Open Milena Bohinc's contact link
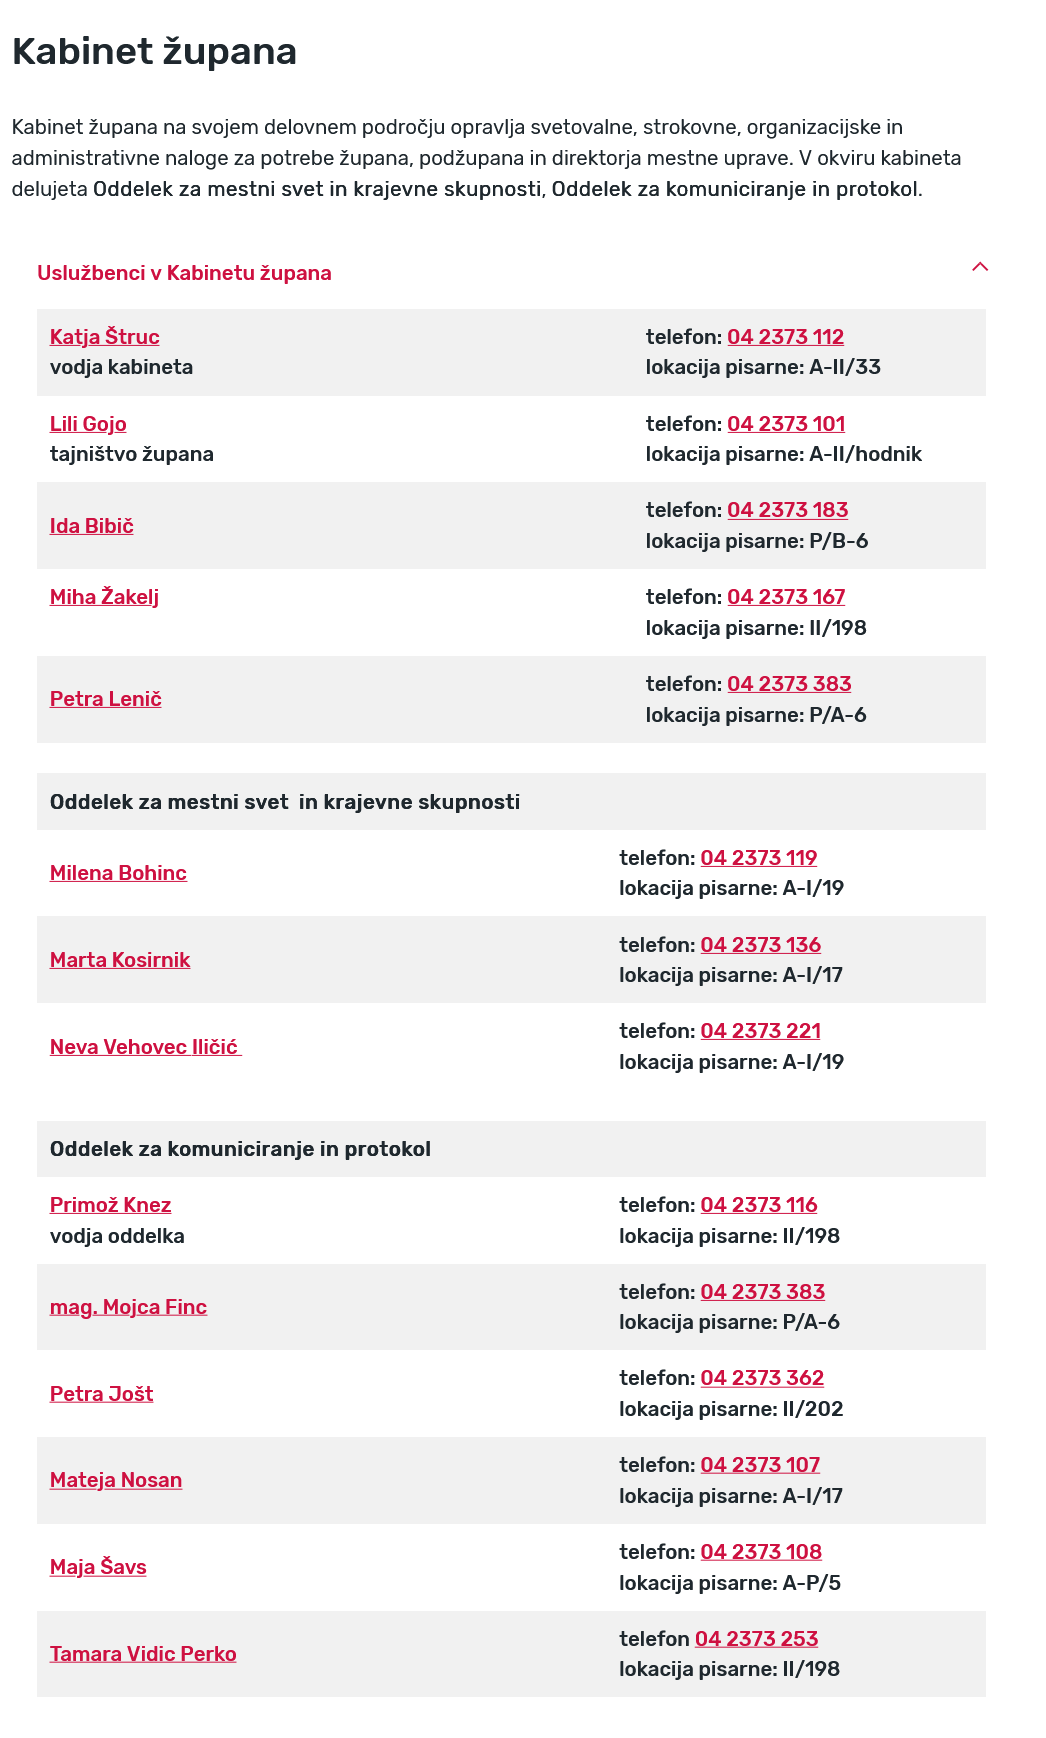The width and height of the screenshot is (1046, 1738). point(118,873)
